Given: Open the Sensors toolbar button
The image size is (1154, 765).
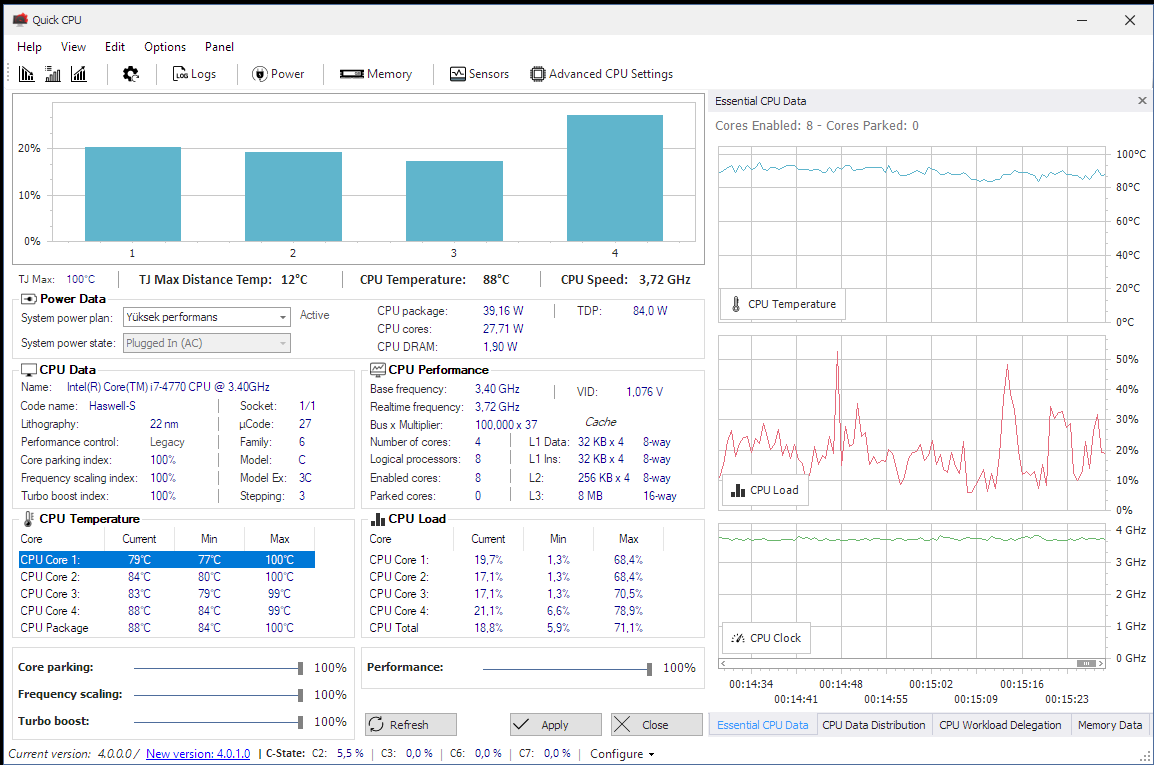Looking at the screenshot, I should click(x=479, y=74).
